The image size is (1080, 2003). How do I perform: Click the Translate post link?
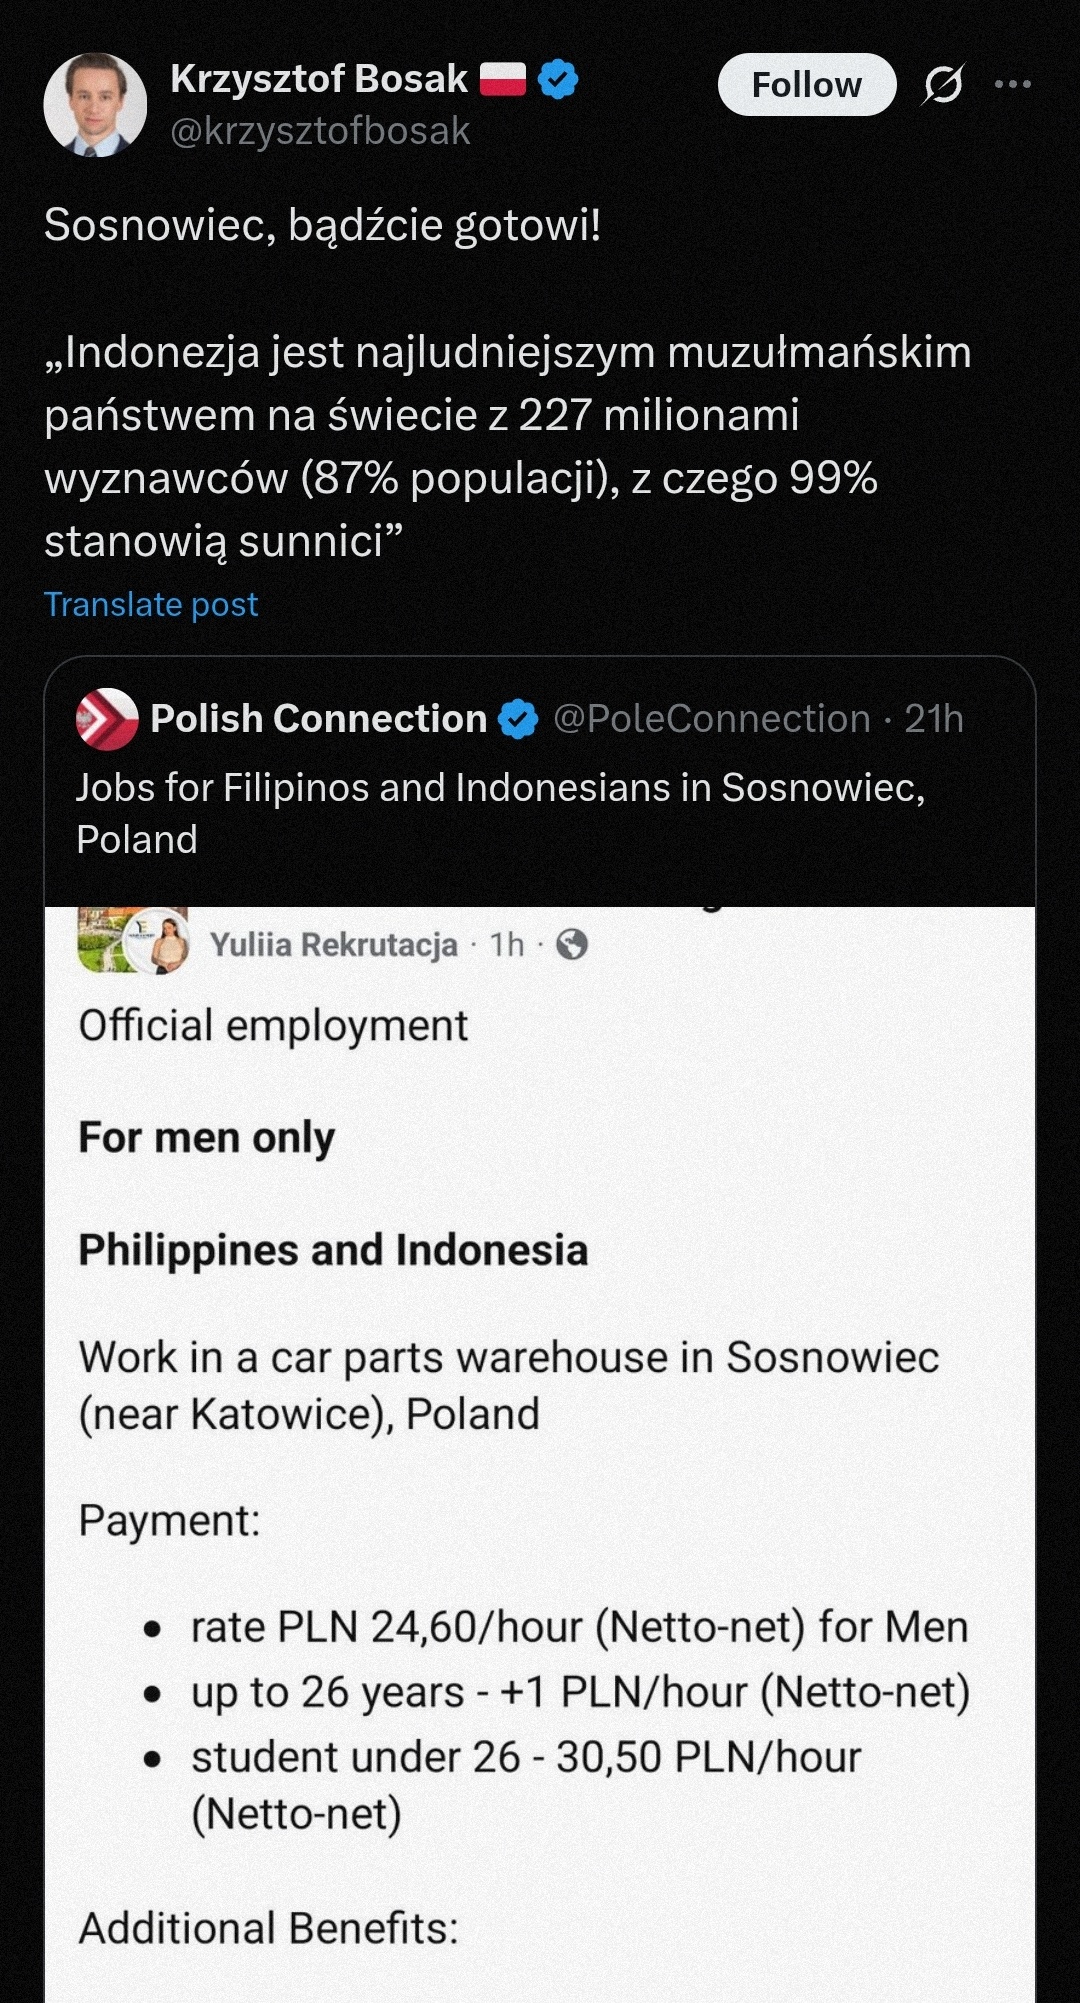pos(151,604)
